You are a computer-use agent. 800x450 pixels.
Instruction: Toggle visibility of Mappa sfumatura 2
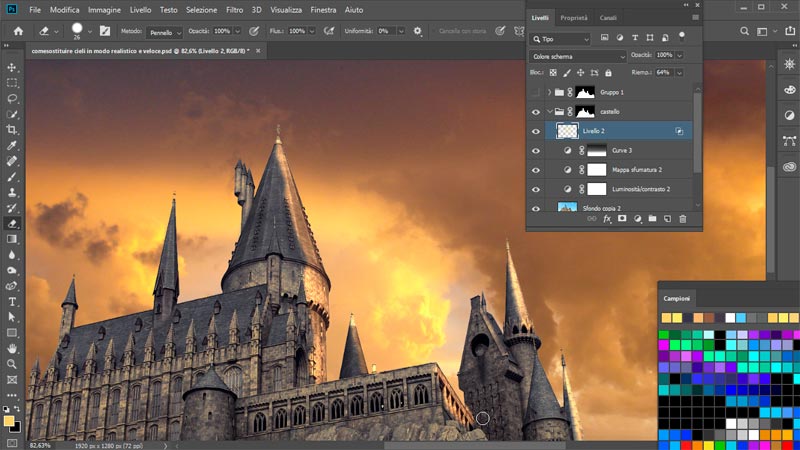point(536,170)
